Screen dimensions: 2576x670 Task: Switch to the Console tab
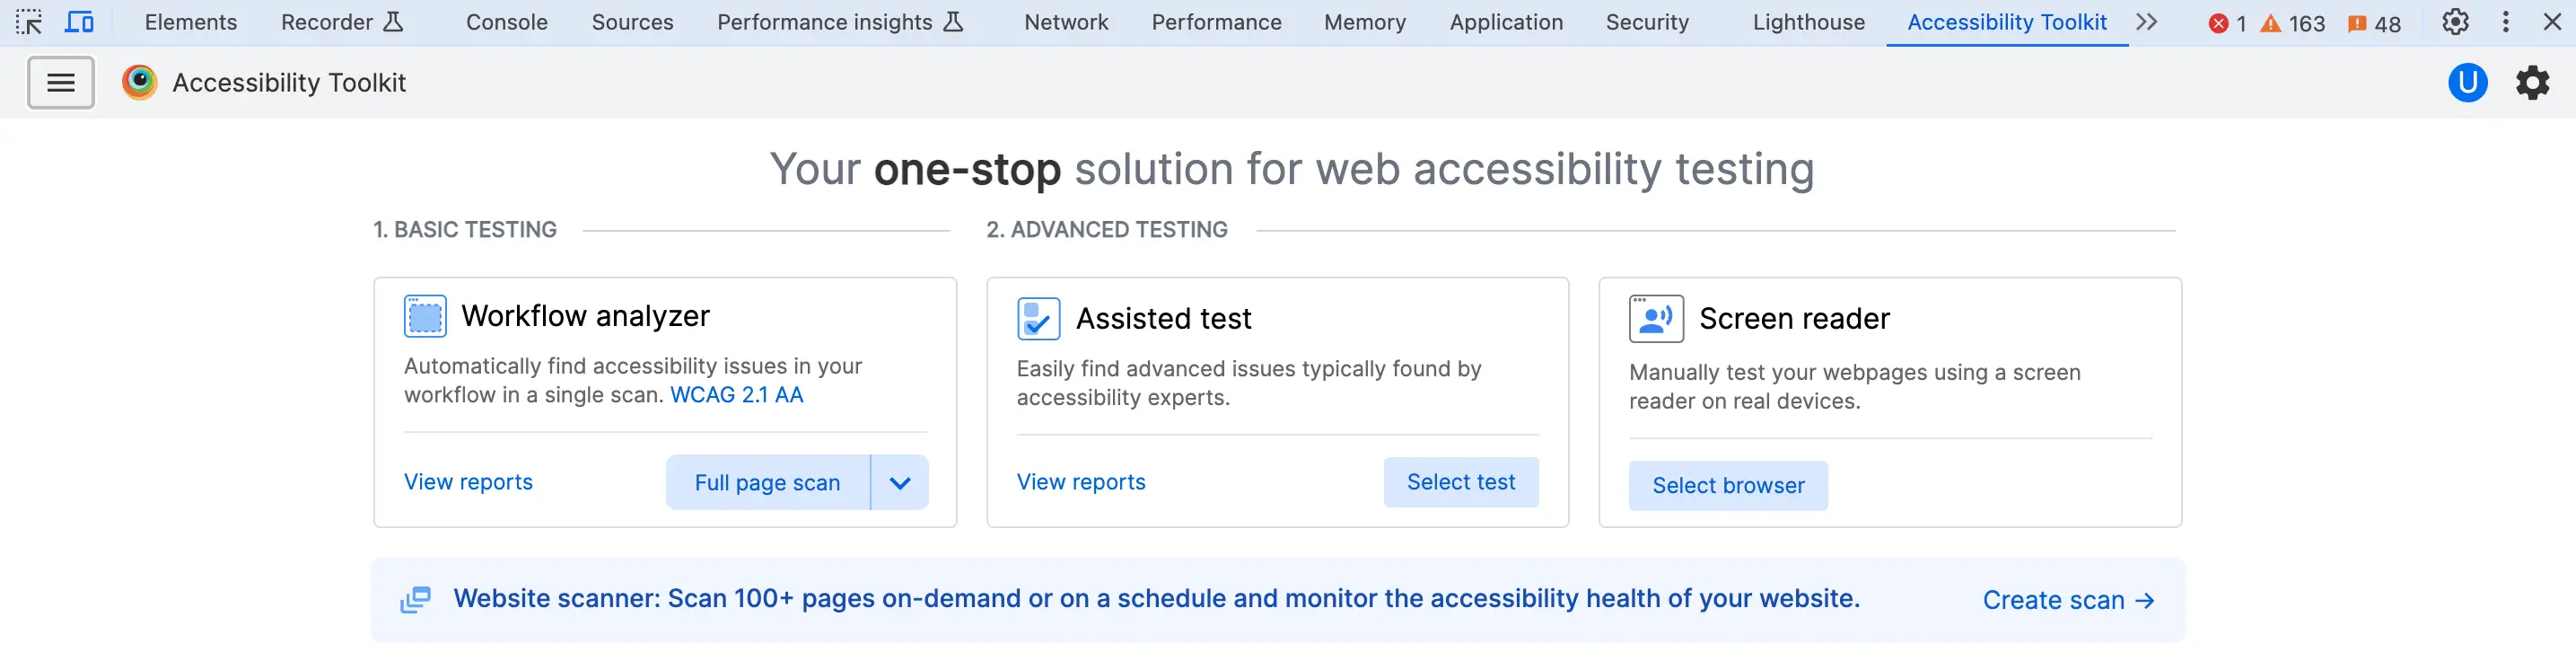[506, 22]
